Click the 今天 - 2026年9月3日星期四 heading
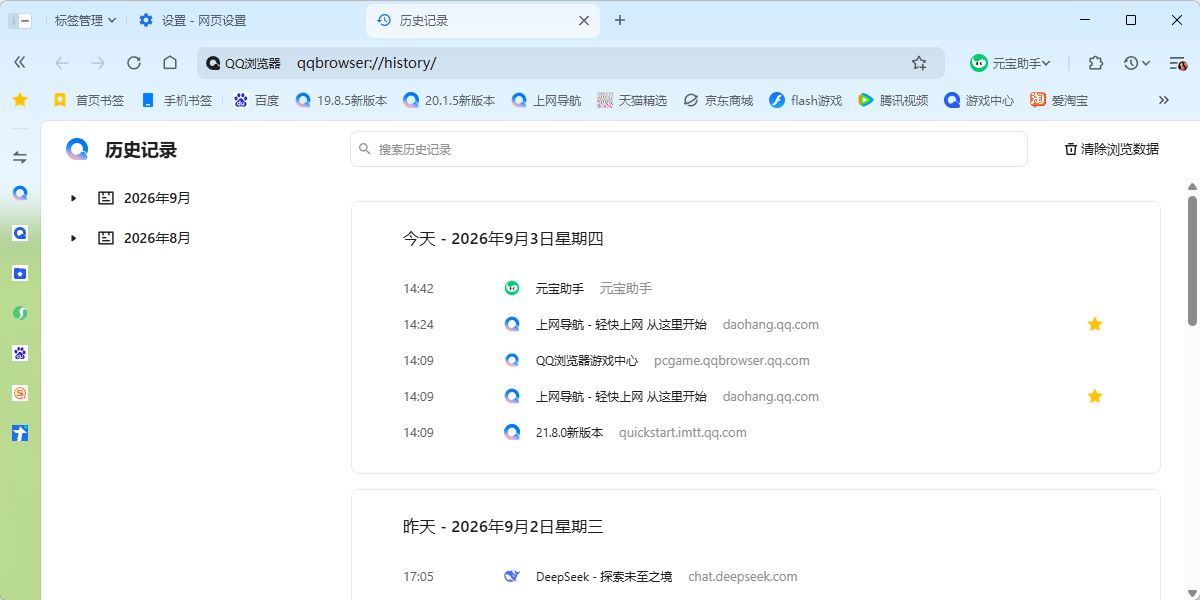Image resolution: width=1200 pixels, height=600 pixels. point(503,239)
